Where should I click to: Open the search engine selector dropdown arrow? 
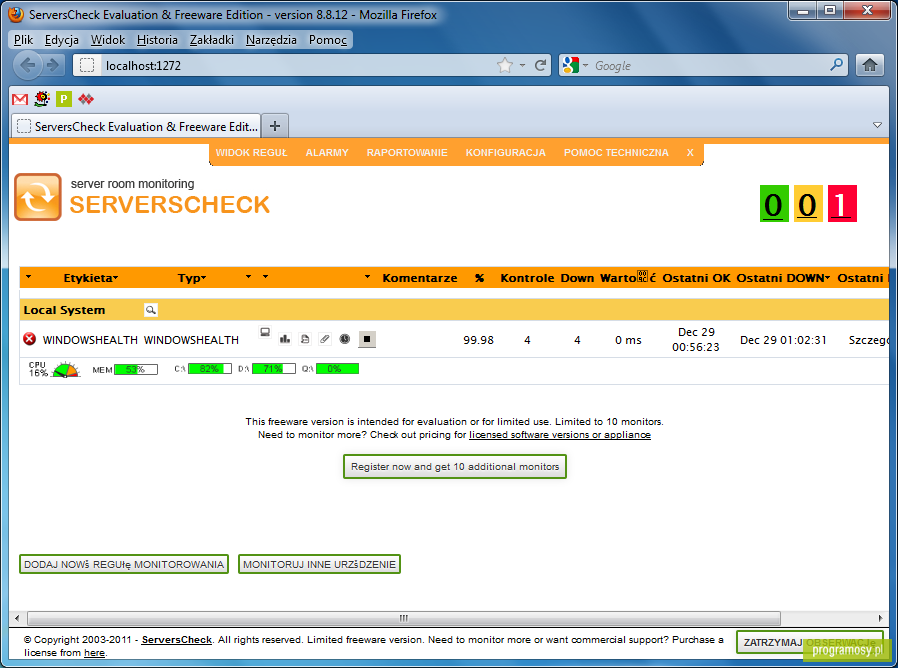click(585, 65)
